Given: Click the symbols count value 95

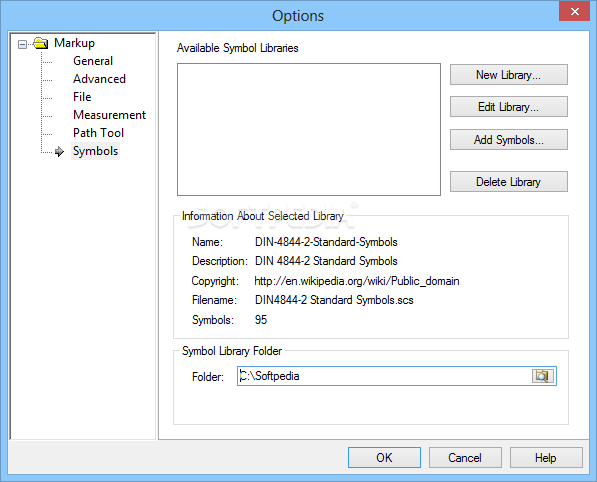Looking at the screenshot, I should point(261,320).
